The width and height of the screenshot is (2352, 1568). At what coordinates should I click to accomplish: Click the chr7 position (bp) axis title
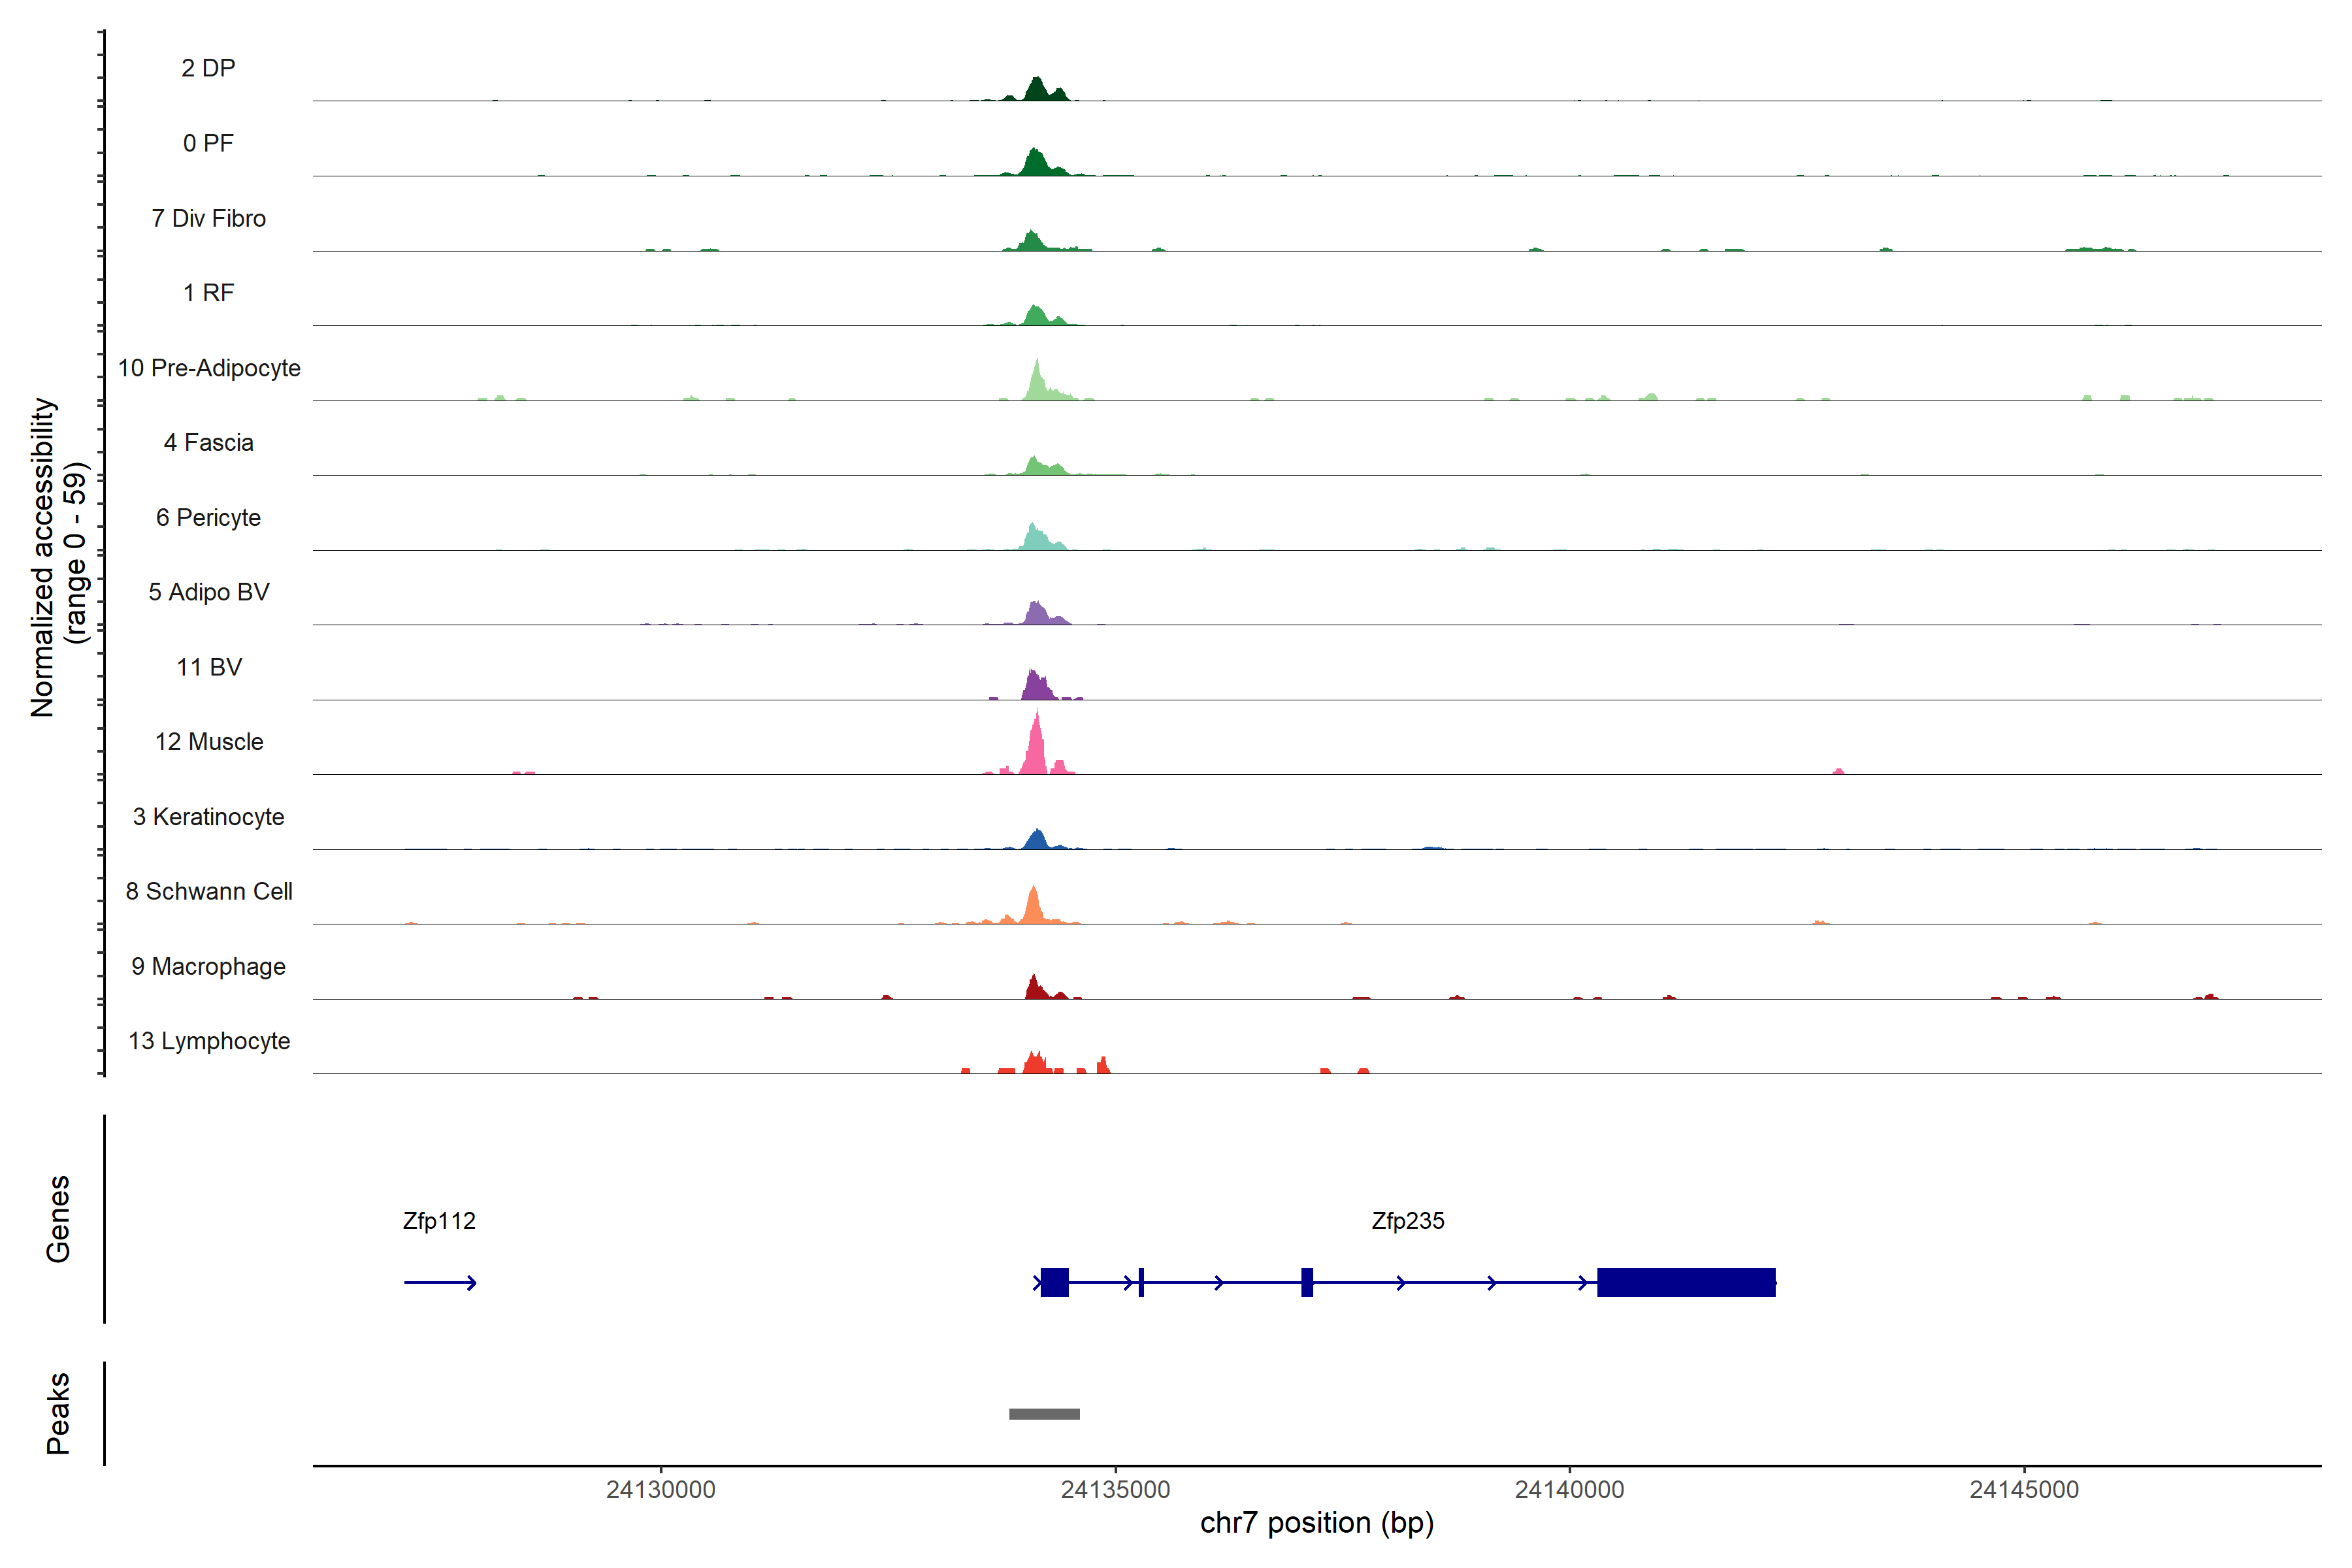tap(1316, 1523)
